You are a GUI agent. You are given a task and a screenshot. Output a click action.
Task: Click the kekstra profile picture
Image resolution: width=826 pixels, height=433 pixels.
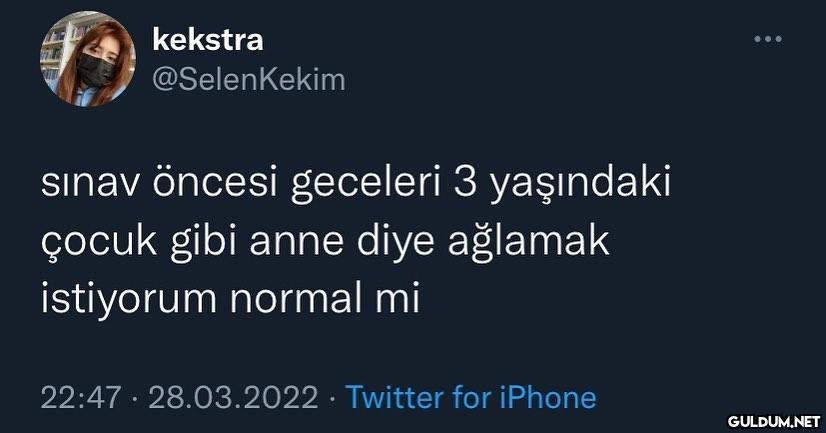(x=88, y=58)
